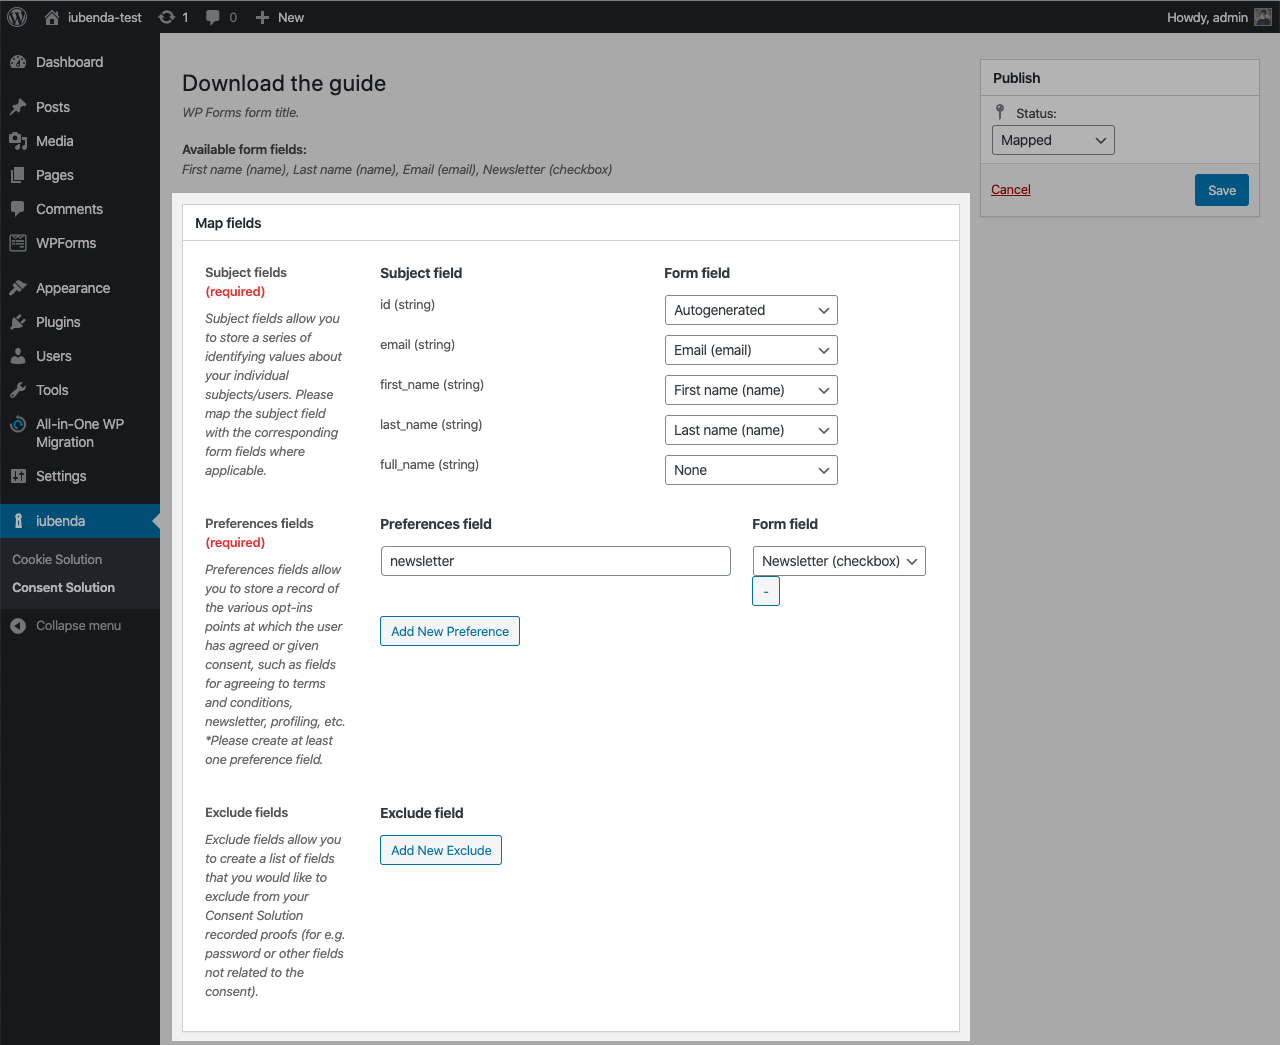Open the WPForms menu icon
The width and height of the screenshot is (1280, 1045).
[x=18, y=243]
